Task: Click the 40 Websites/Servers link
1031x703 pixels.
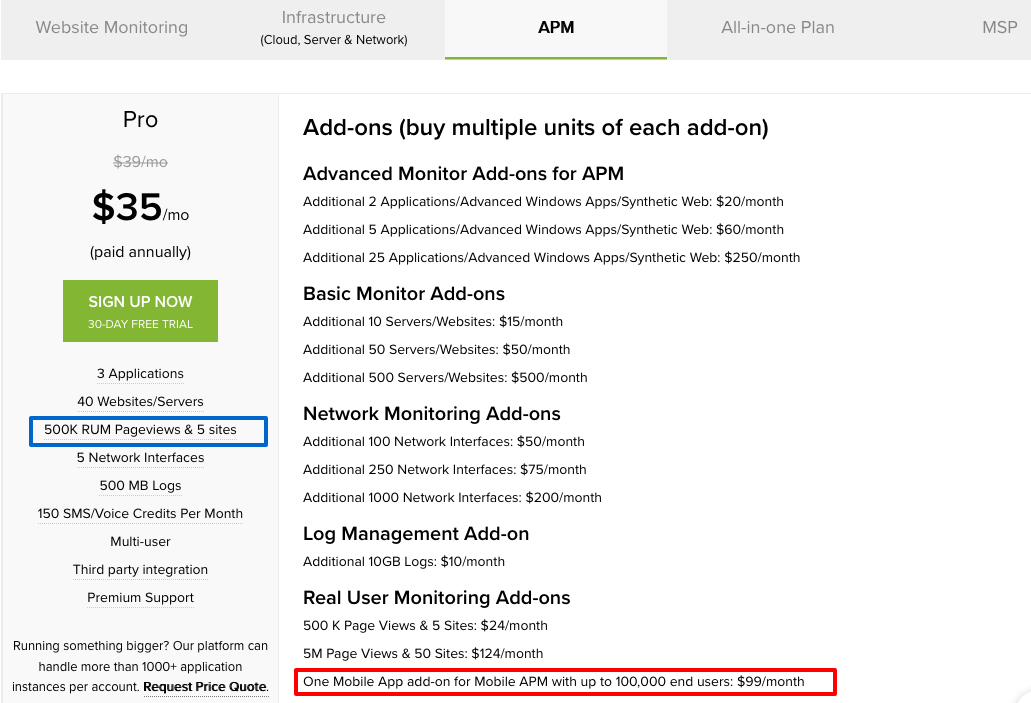Action: coord(140,401)
